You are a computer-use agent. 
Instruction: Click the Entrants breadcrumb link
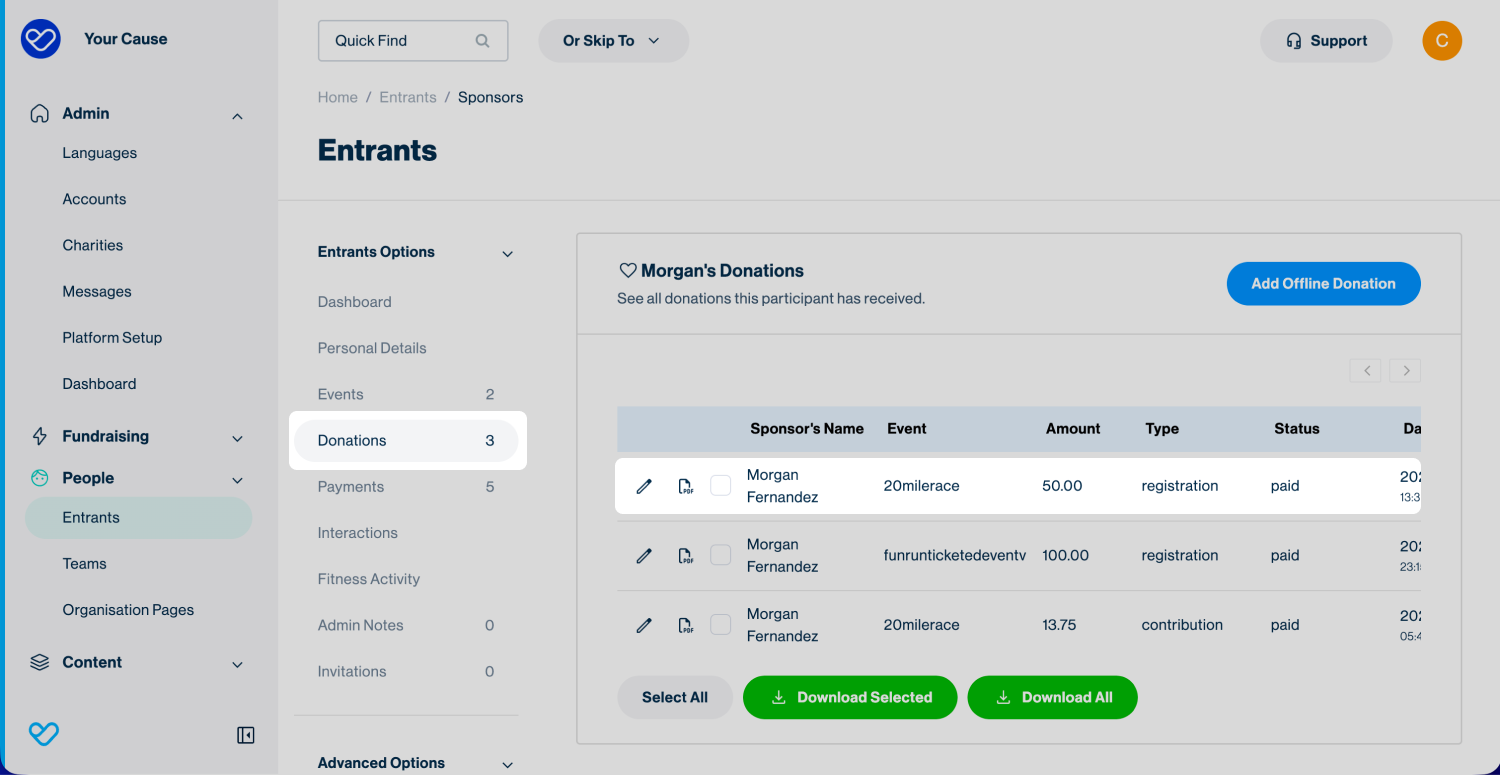coord(408,97)
